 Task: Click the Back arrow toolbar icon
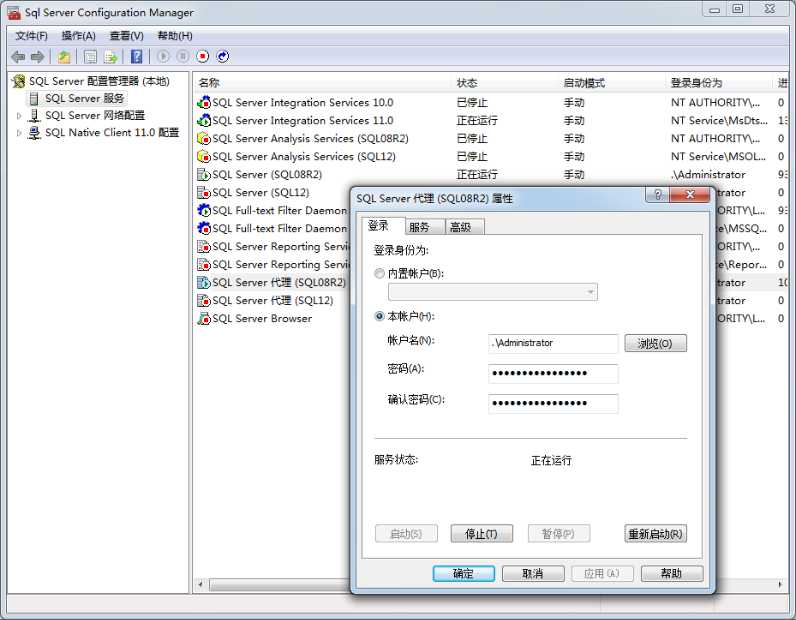click(18, 56)
